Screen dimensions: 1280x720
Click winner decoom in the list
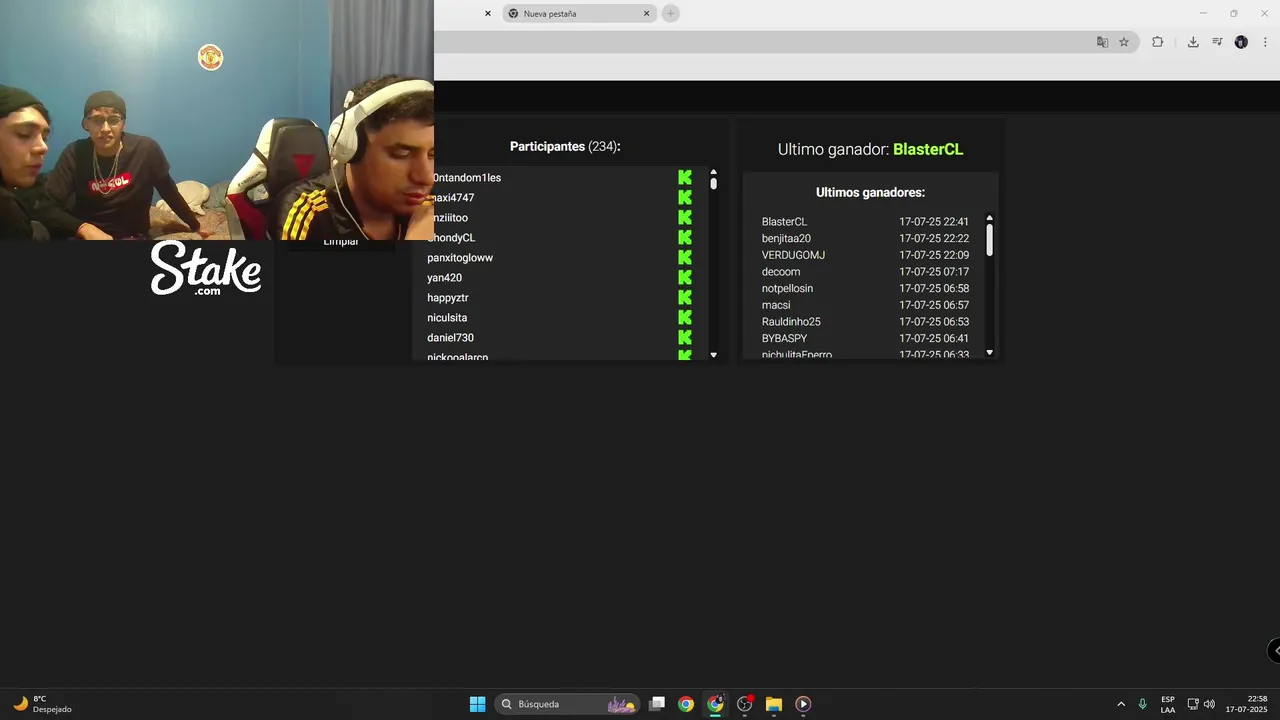[x=781, y=272]
